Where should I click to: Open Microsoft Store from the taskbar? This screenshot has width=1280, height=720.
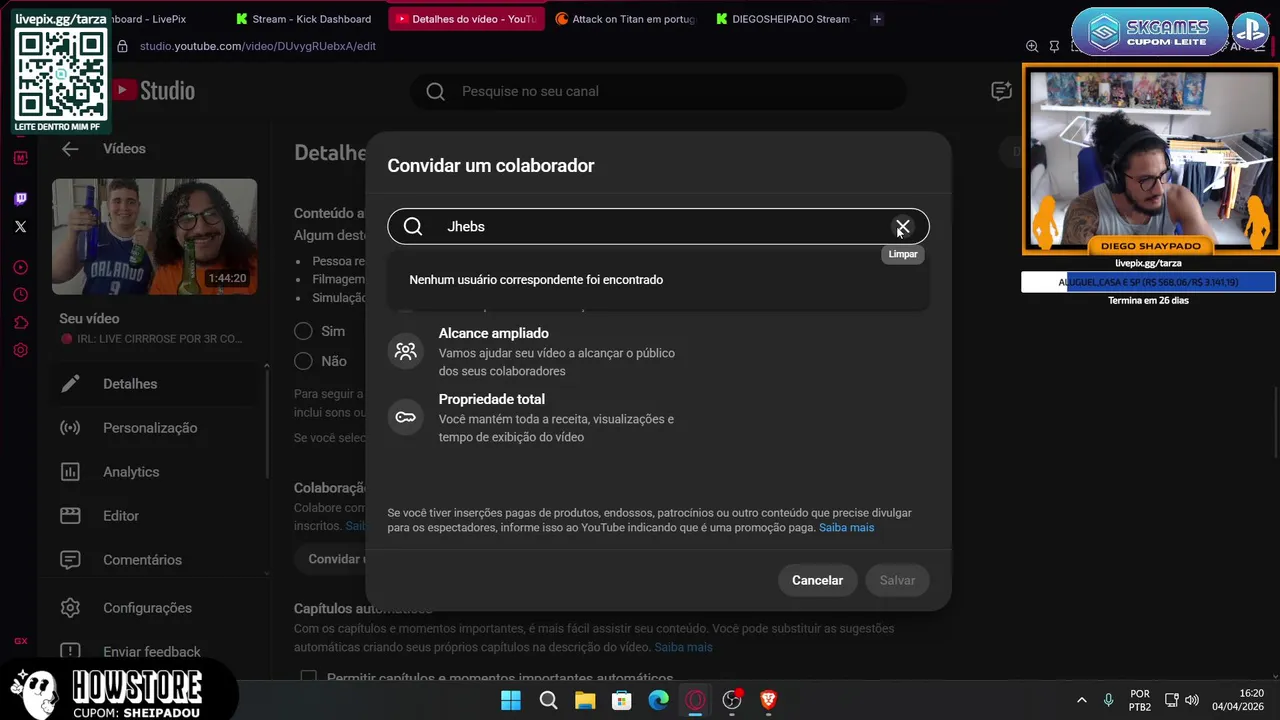pyautogui.click(x=622, y=700)
